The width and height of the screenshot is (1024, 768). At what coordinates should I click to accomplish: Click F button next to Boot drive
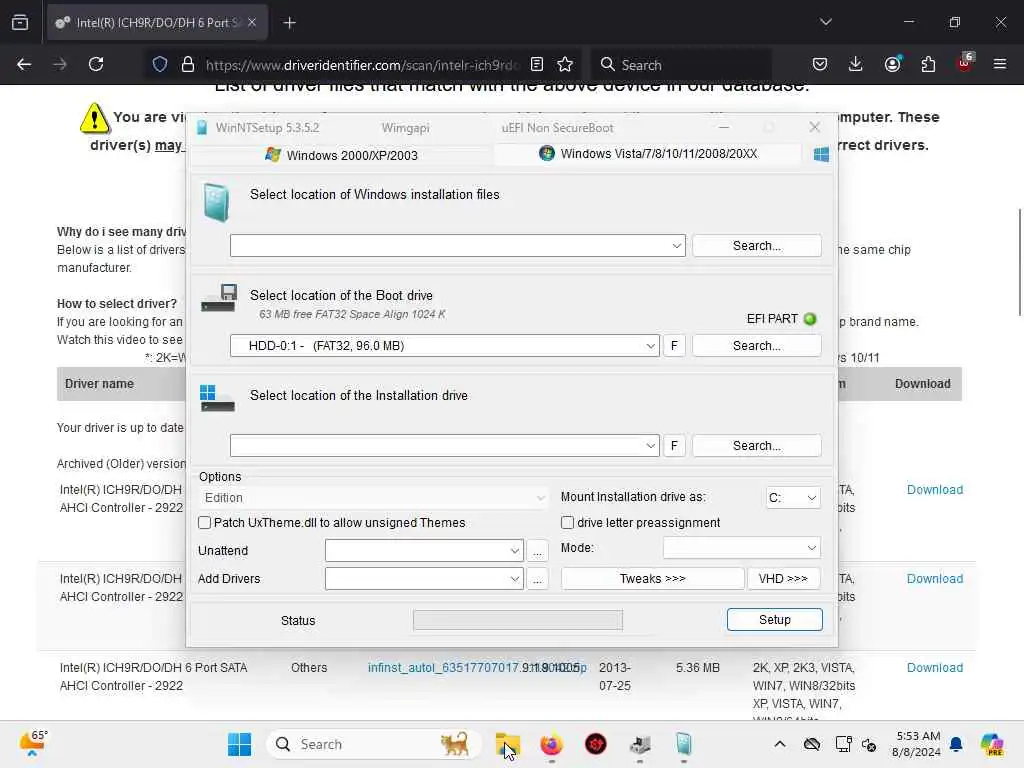pos(675,345)
